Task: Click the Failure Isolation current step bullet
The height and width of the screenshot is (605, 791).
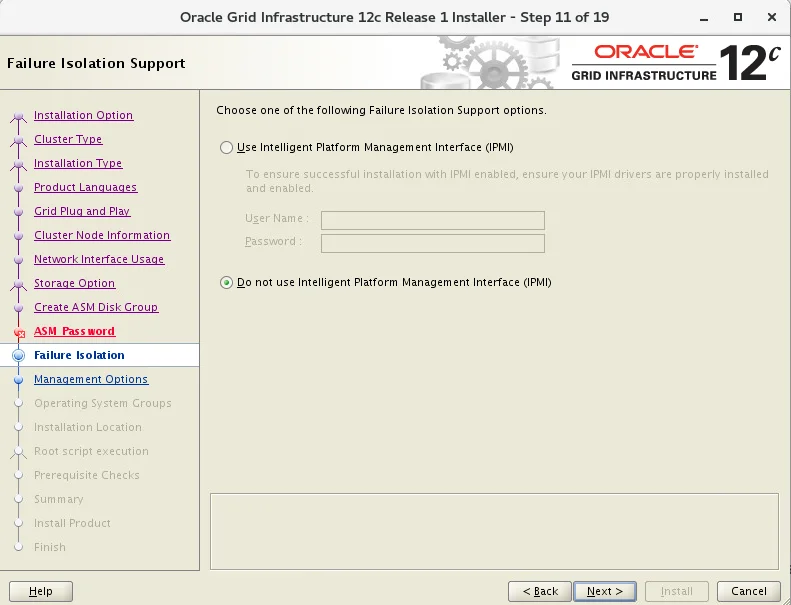Action: point(19,355)
